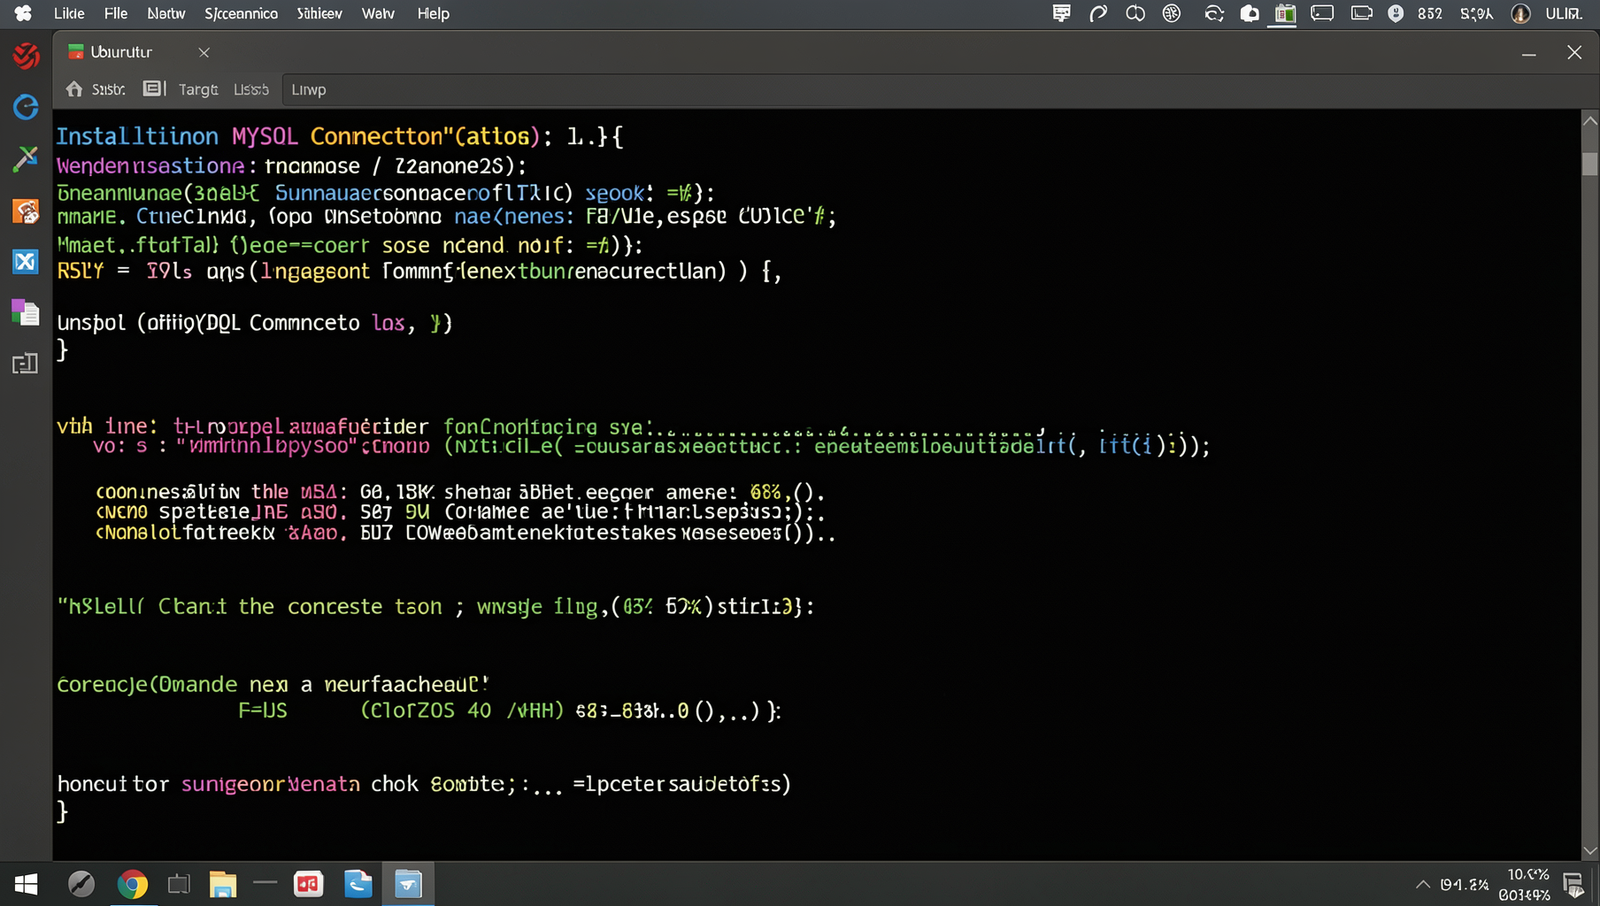Viewport: 1600px width, 906px height.
Task: Click the Apple logo menu
Action: pos(23,13)
